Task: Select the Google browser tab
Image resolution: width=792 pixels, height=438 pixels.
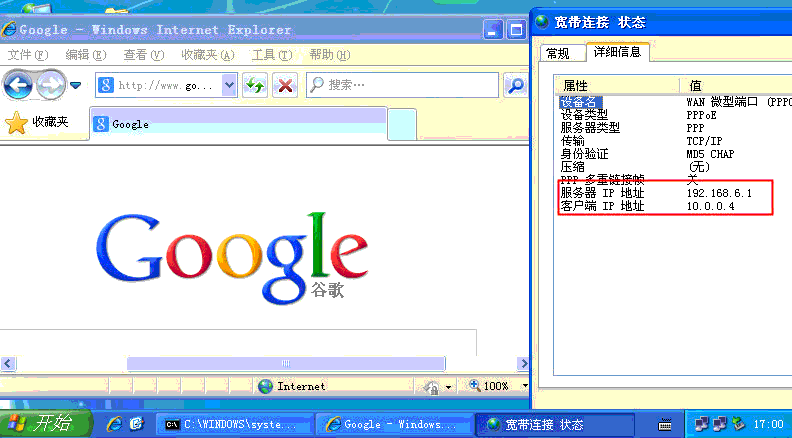Action: (238, 124)
